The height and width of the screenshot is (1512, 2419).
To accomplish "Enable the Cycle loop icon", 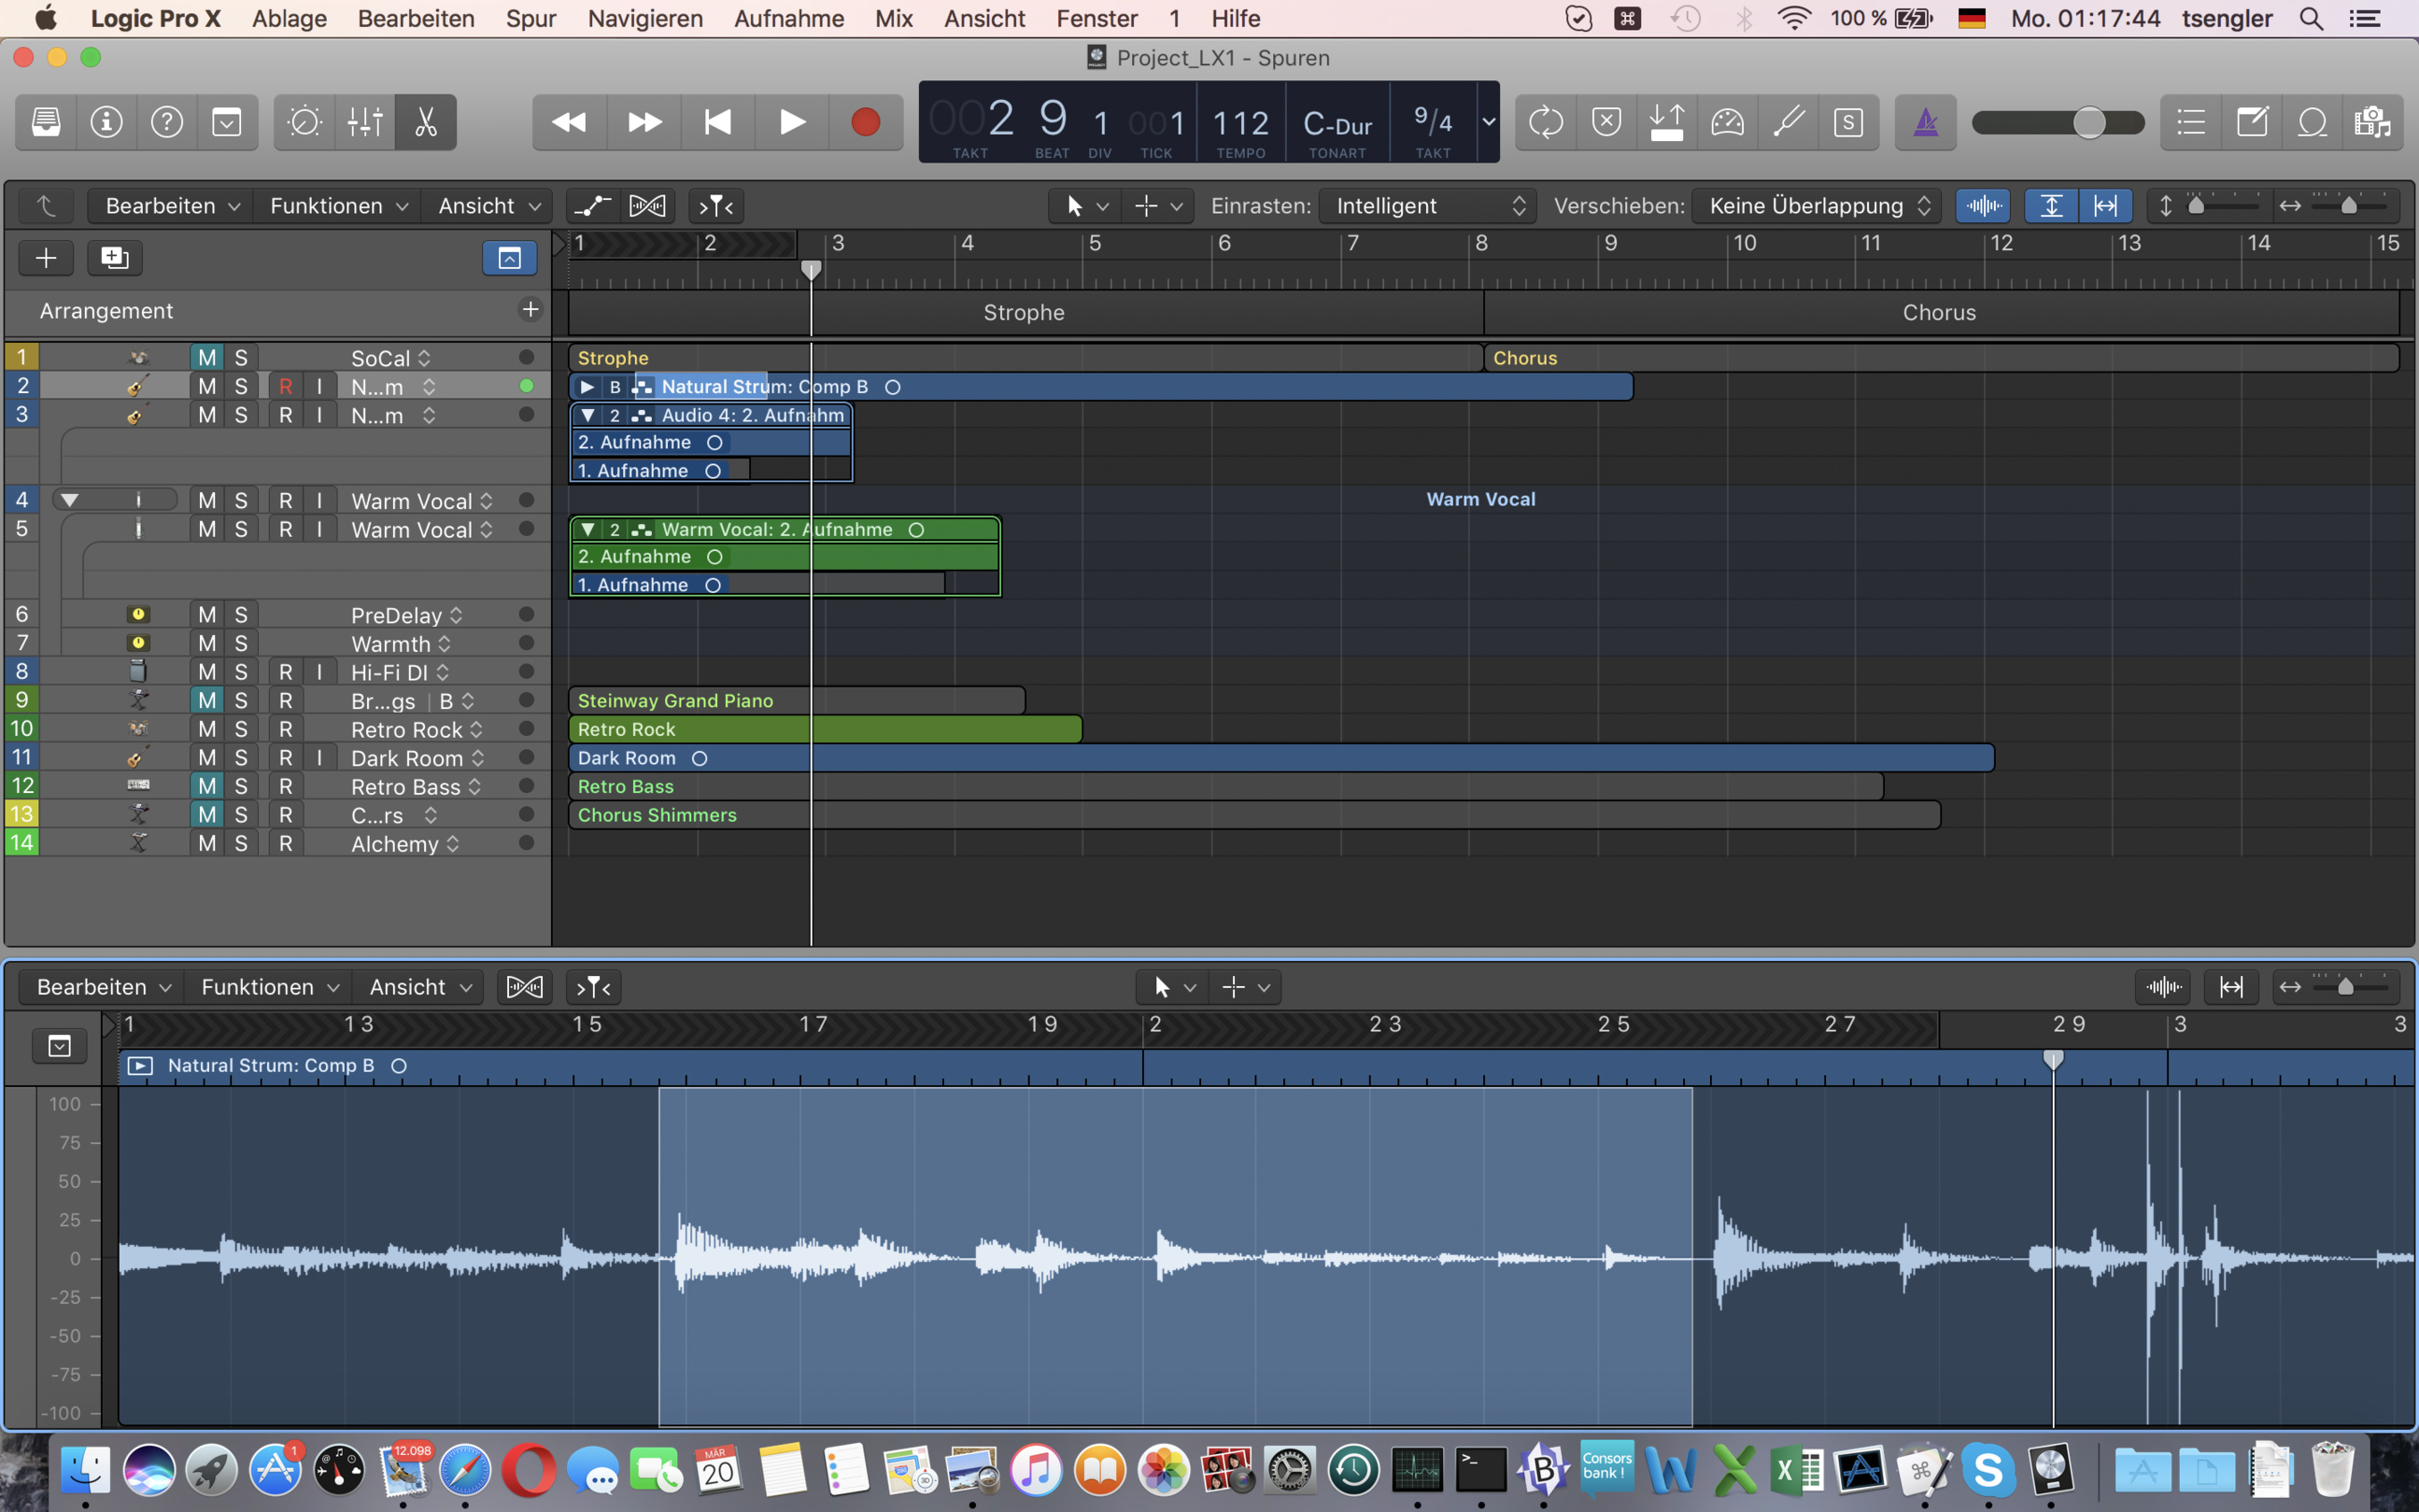I will click(x=1546, y=122).
